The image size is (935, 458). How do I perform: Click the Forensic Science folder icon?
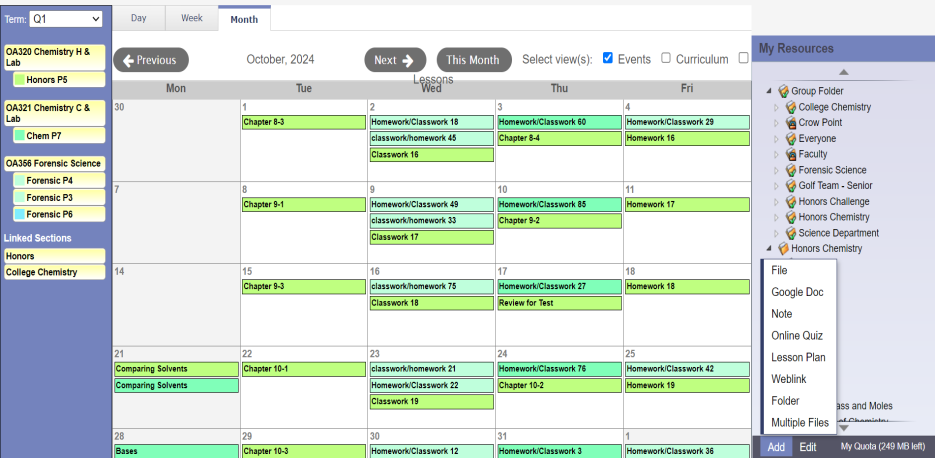click(790, 170)
